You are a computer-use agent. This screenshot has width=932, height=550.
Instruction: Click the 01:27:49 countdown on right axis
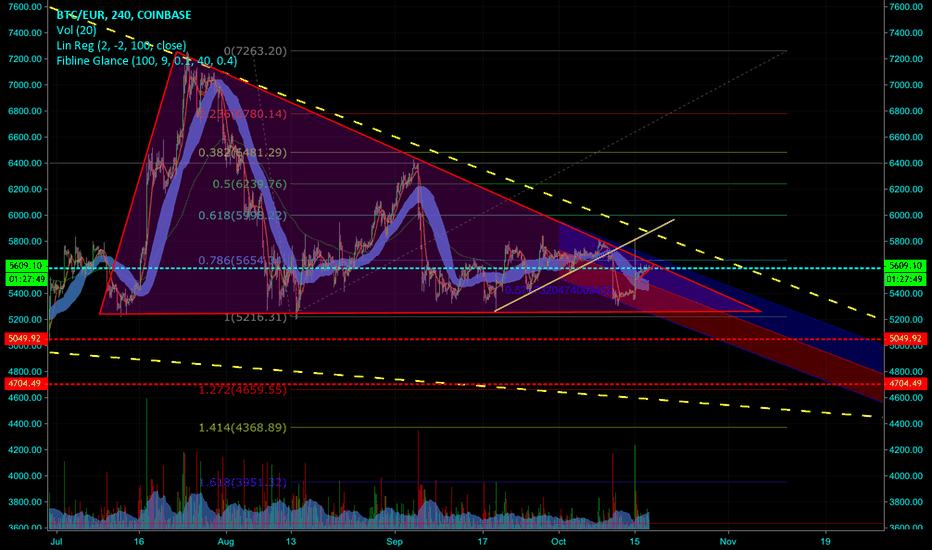(906, 279)
